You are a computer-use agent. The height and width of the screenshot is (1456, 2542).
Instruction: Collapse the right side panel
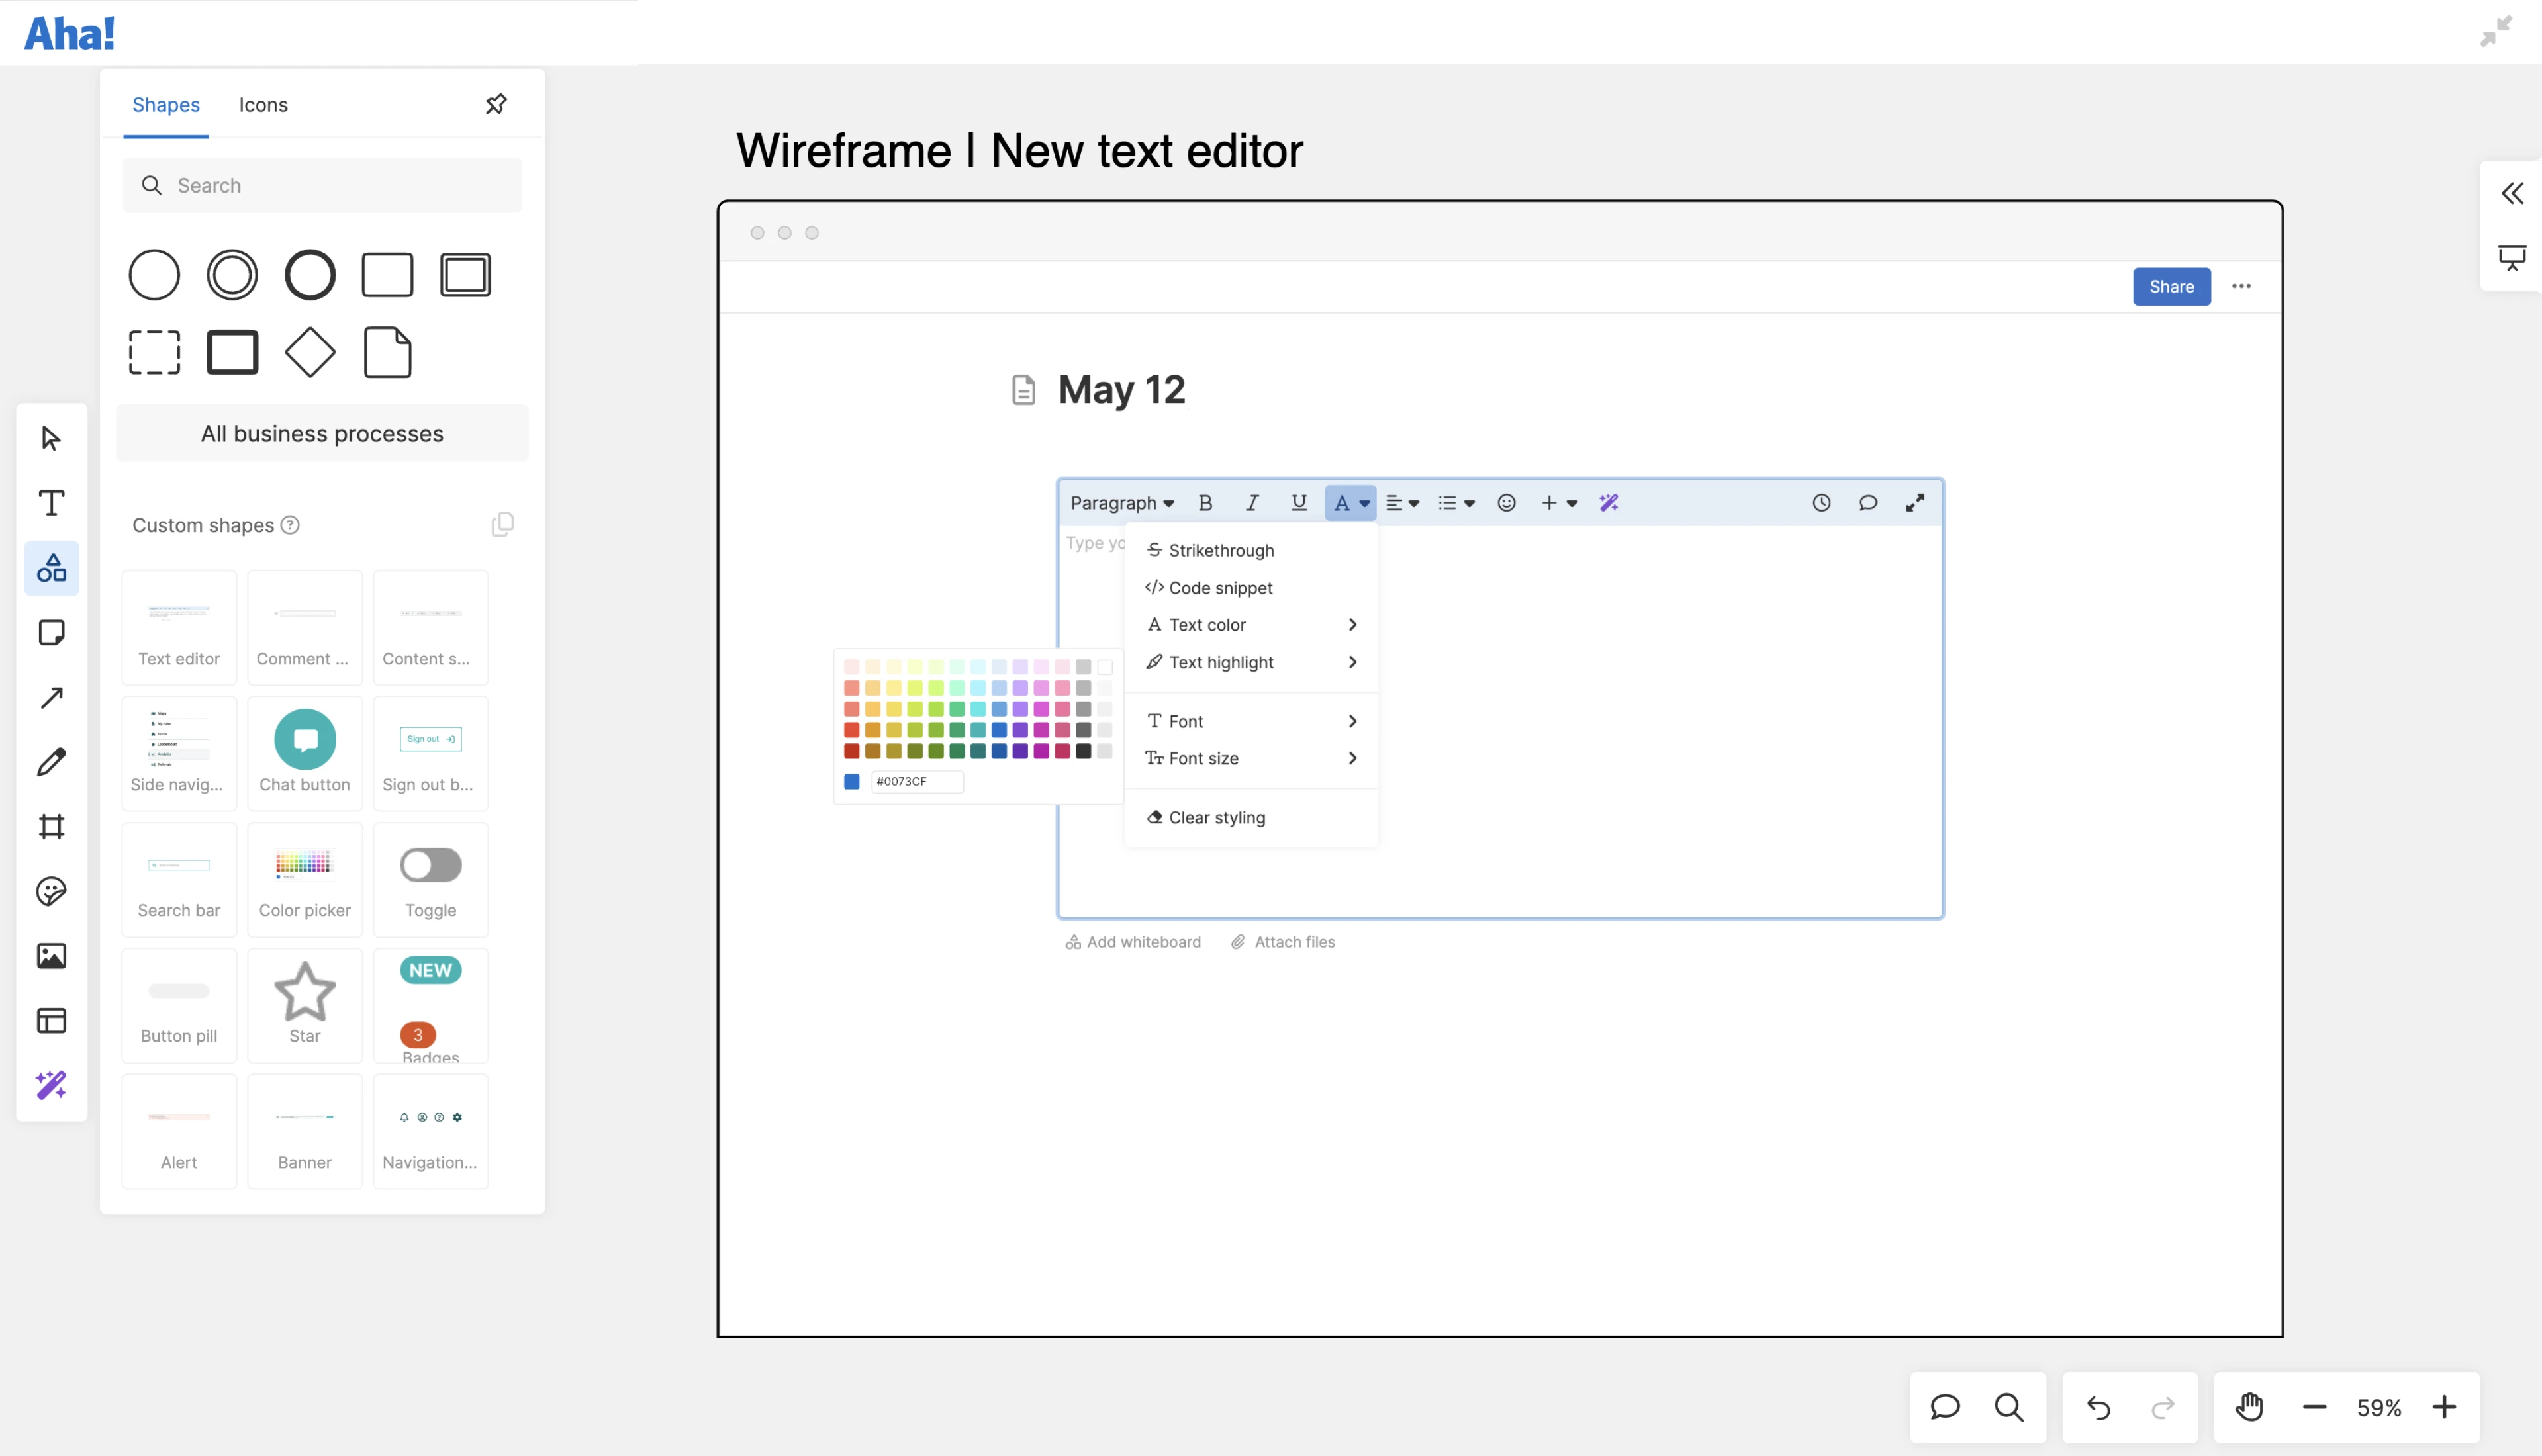[x=2512, y=193]
